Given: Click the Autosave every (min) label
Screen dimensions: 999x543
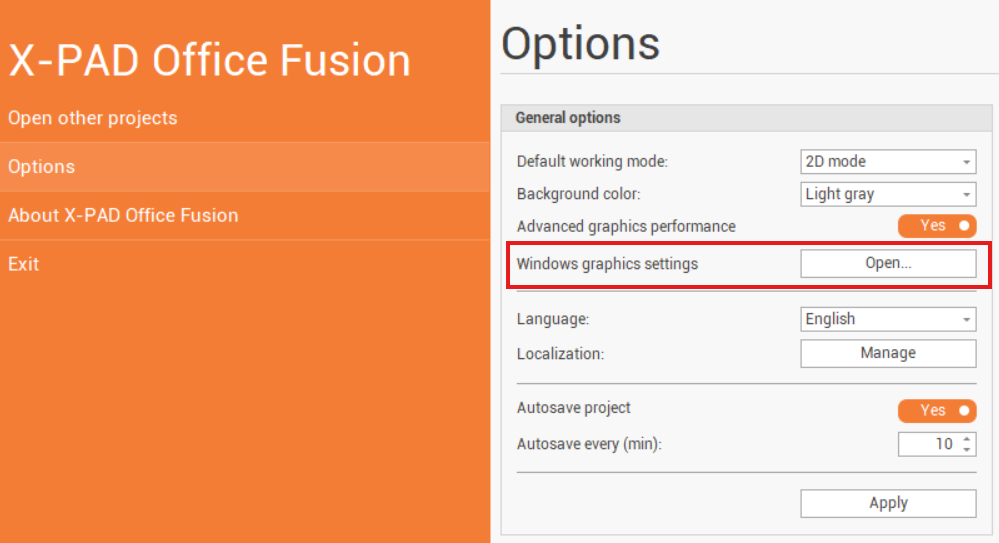Looking at the screenshot, I should (x=589, y=444).
